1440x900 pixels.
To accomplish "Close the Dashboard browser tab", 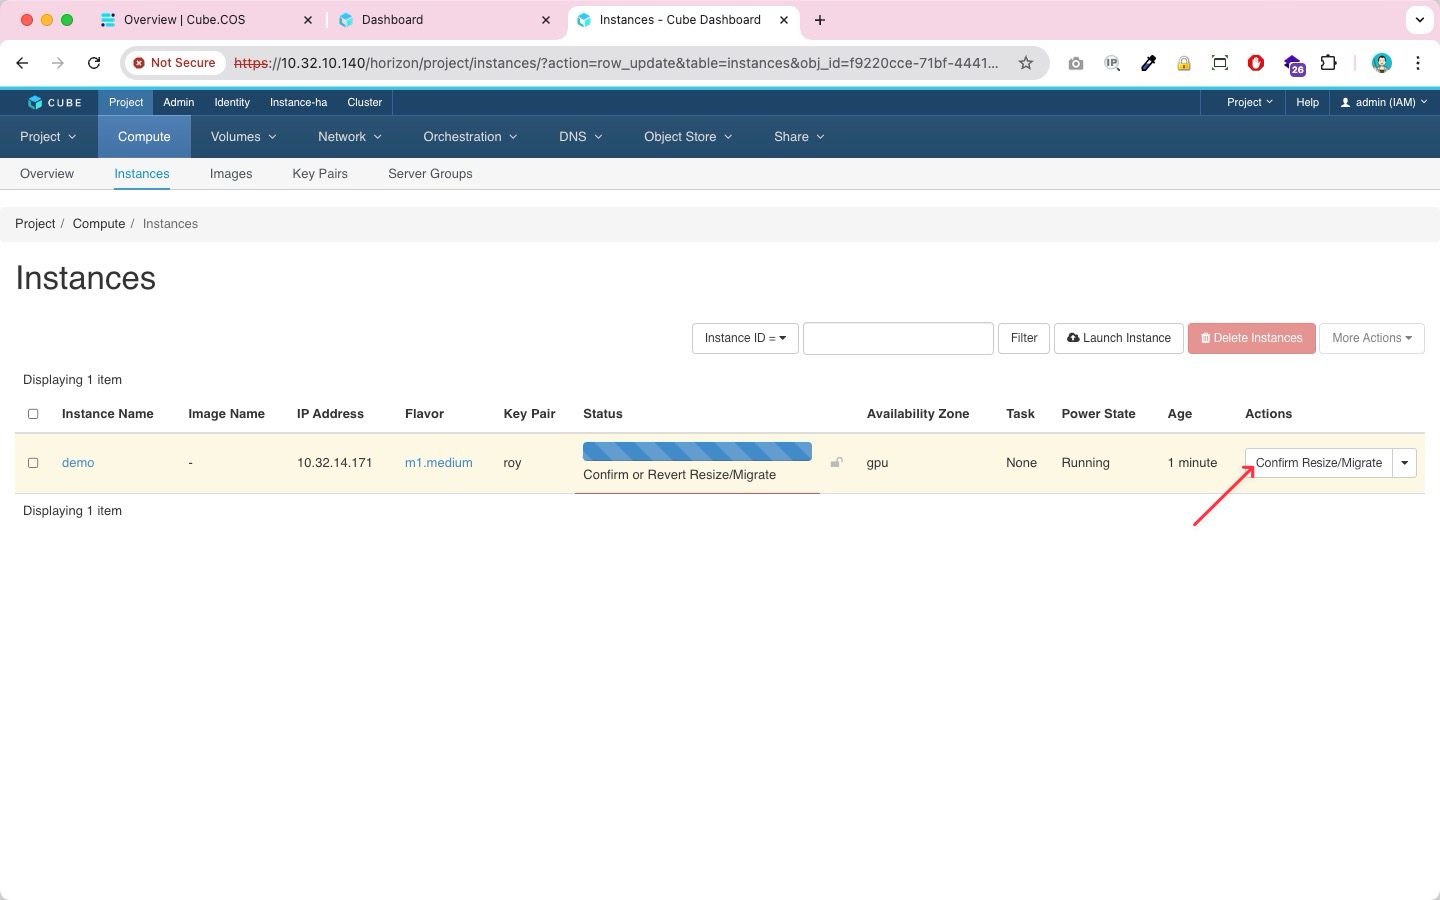I will (x=546, y=20).
